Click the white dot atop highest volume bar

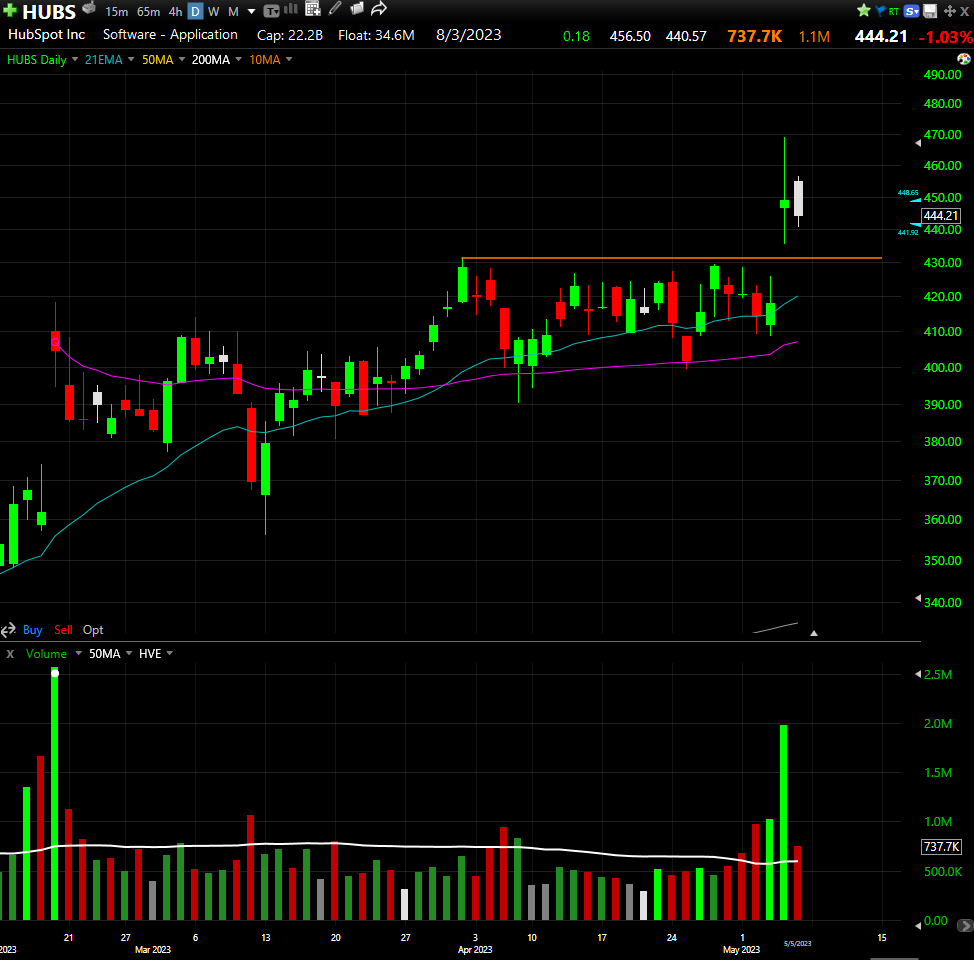coord(55,674)
